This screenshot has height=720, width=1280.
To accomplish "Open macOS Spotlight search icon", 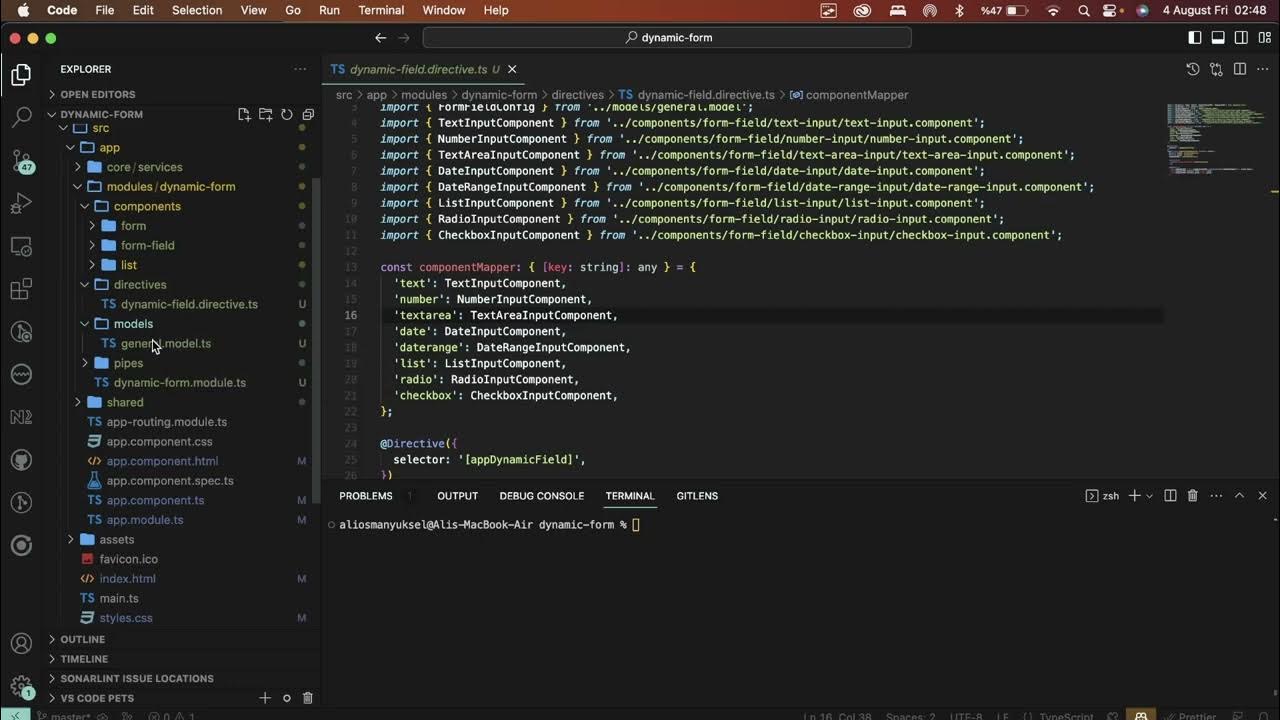I will coord(1083,10).
